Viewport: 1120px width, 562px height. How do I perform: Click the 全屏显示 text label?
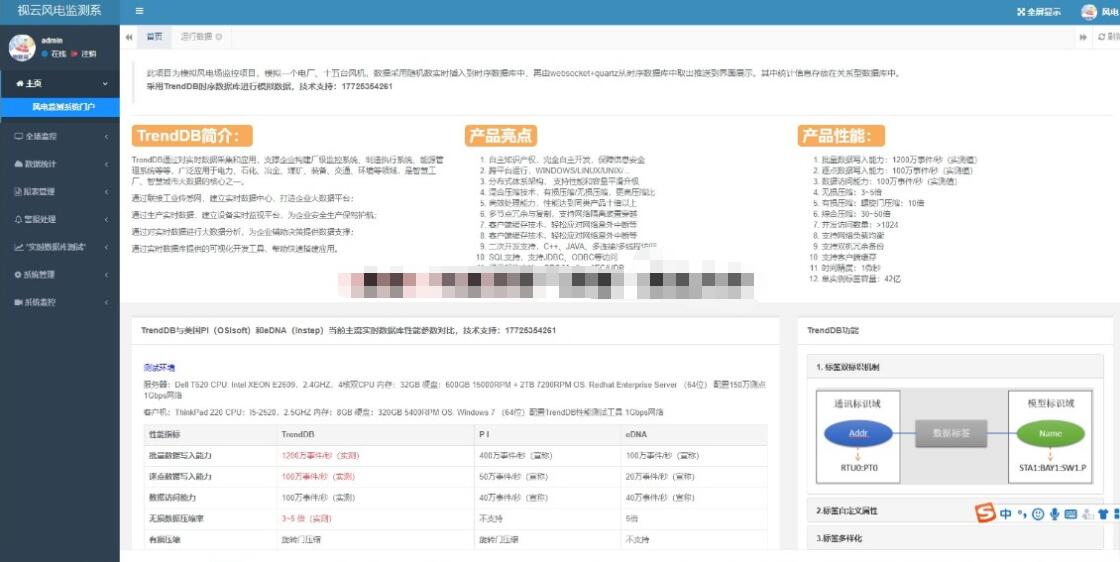1044,12
